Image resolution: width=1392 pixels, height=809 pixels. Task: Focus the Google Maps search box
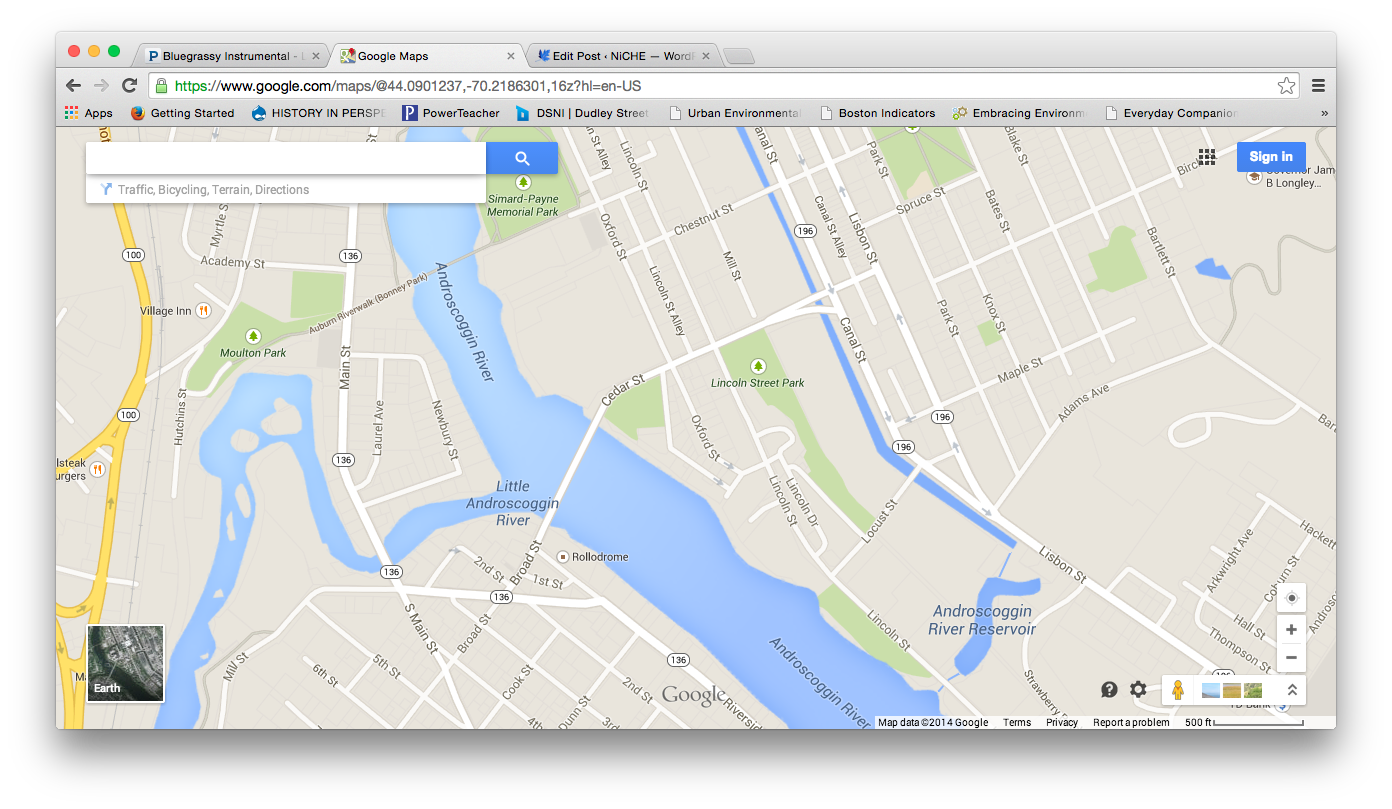tap(285, 158)
